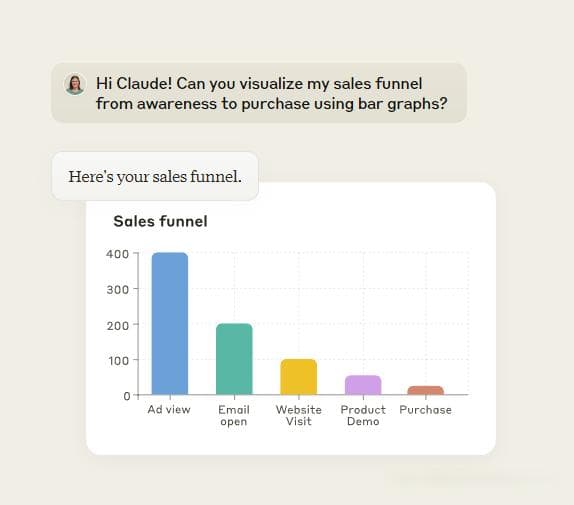574x505 pixels.
Task: Click the user avatar photo
Action: [75, 85]
